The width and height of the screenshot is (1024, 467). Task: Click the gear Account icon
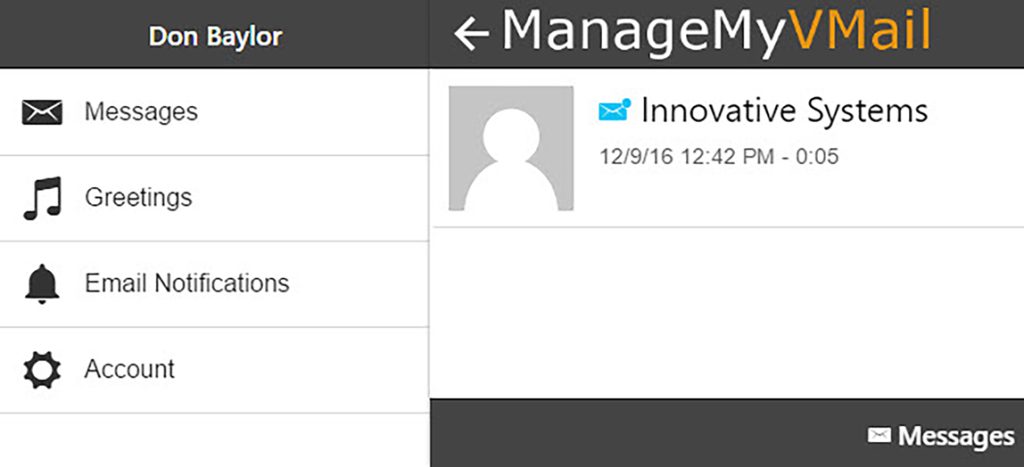coord(42,370)
